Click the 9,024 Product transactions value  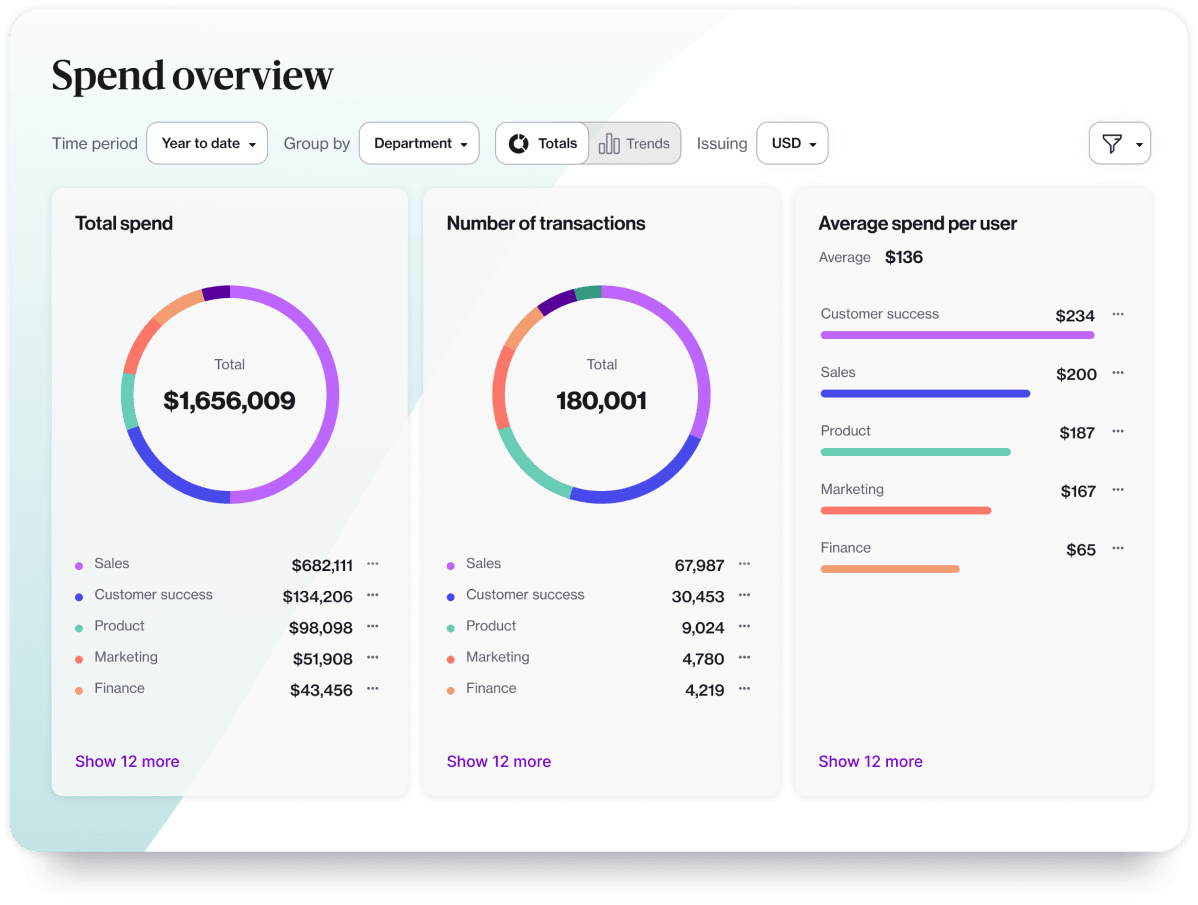703,629
